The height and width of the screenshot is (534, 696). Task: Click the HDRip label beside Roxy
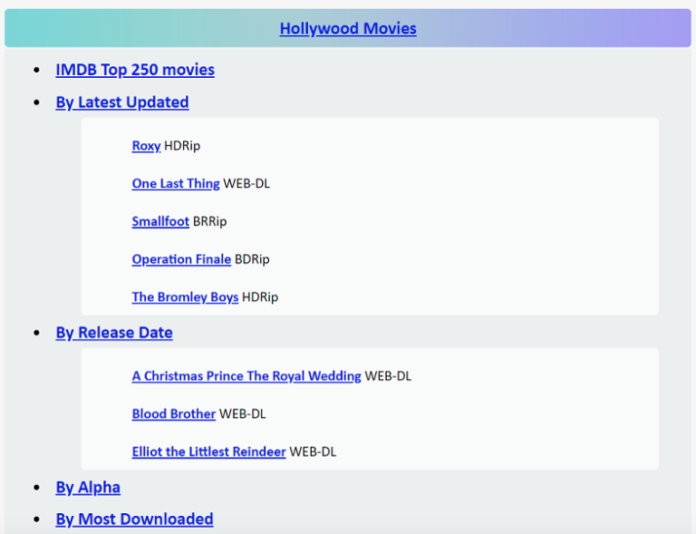coord(183,146)
